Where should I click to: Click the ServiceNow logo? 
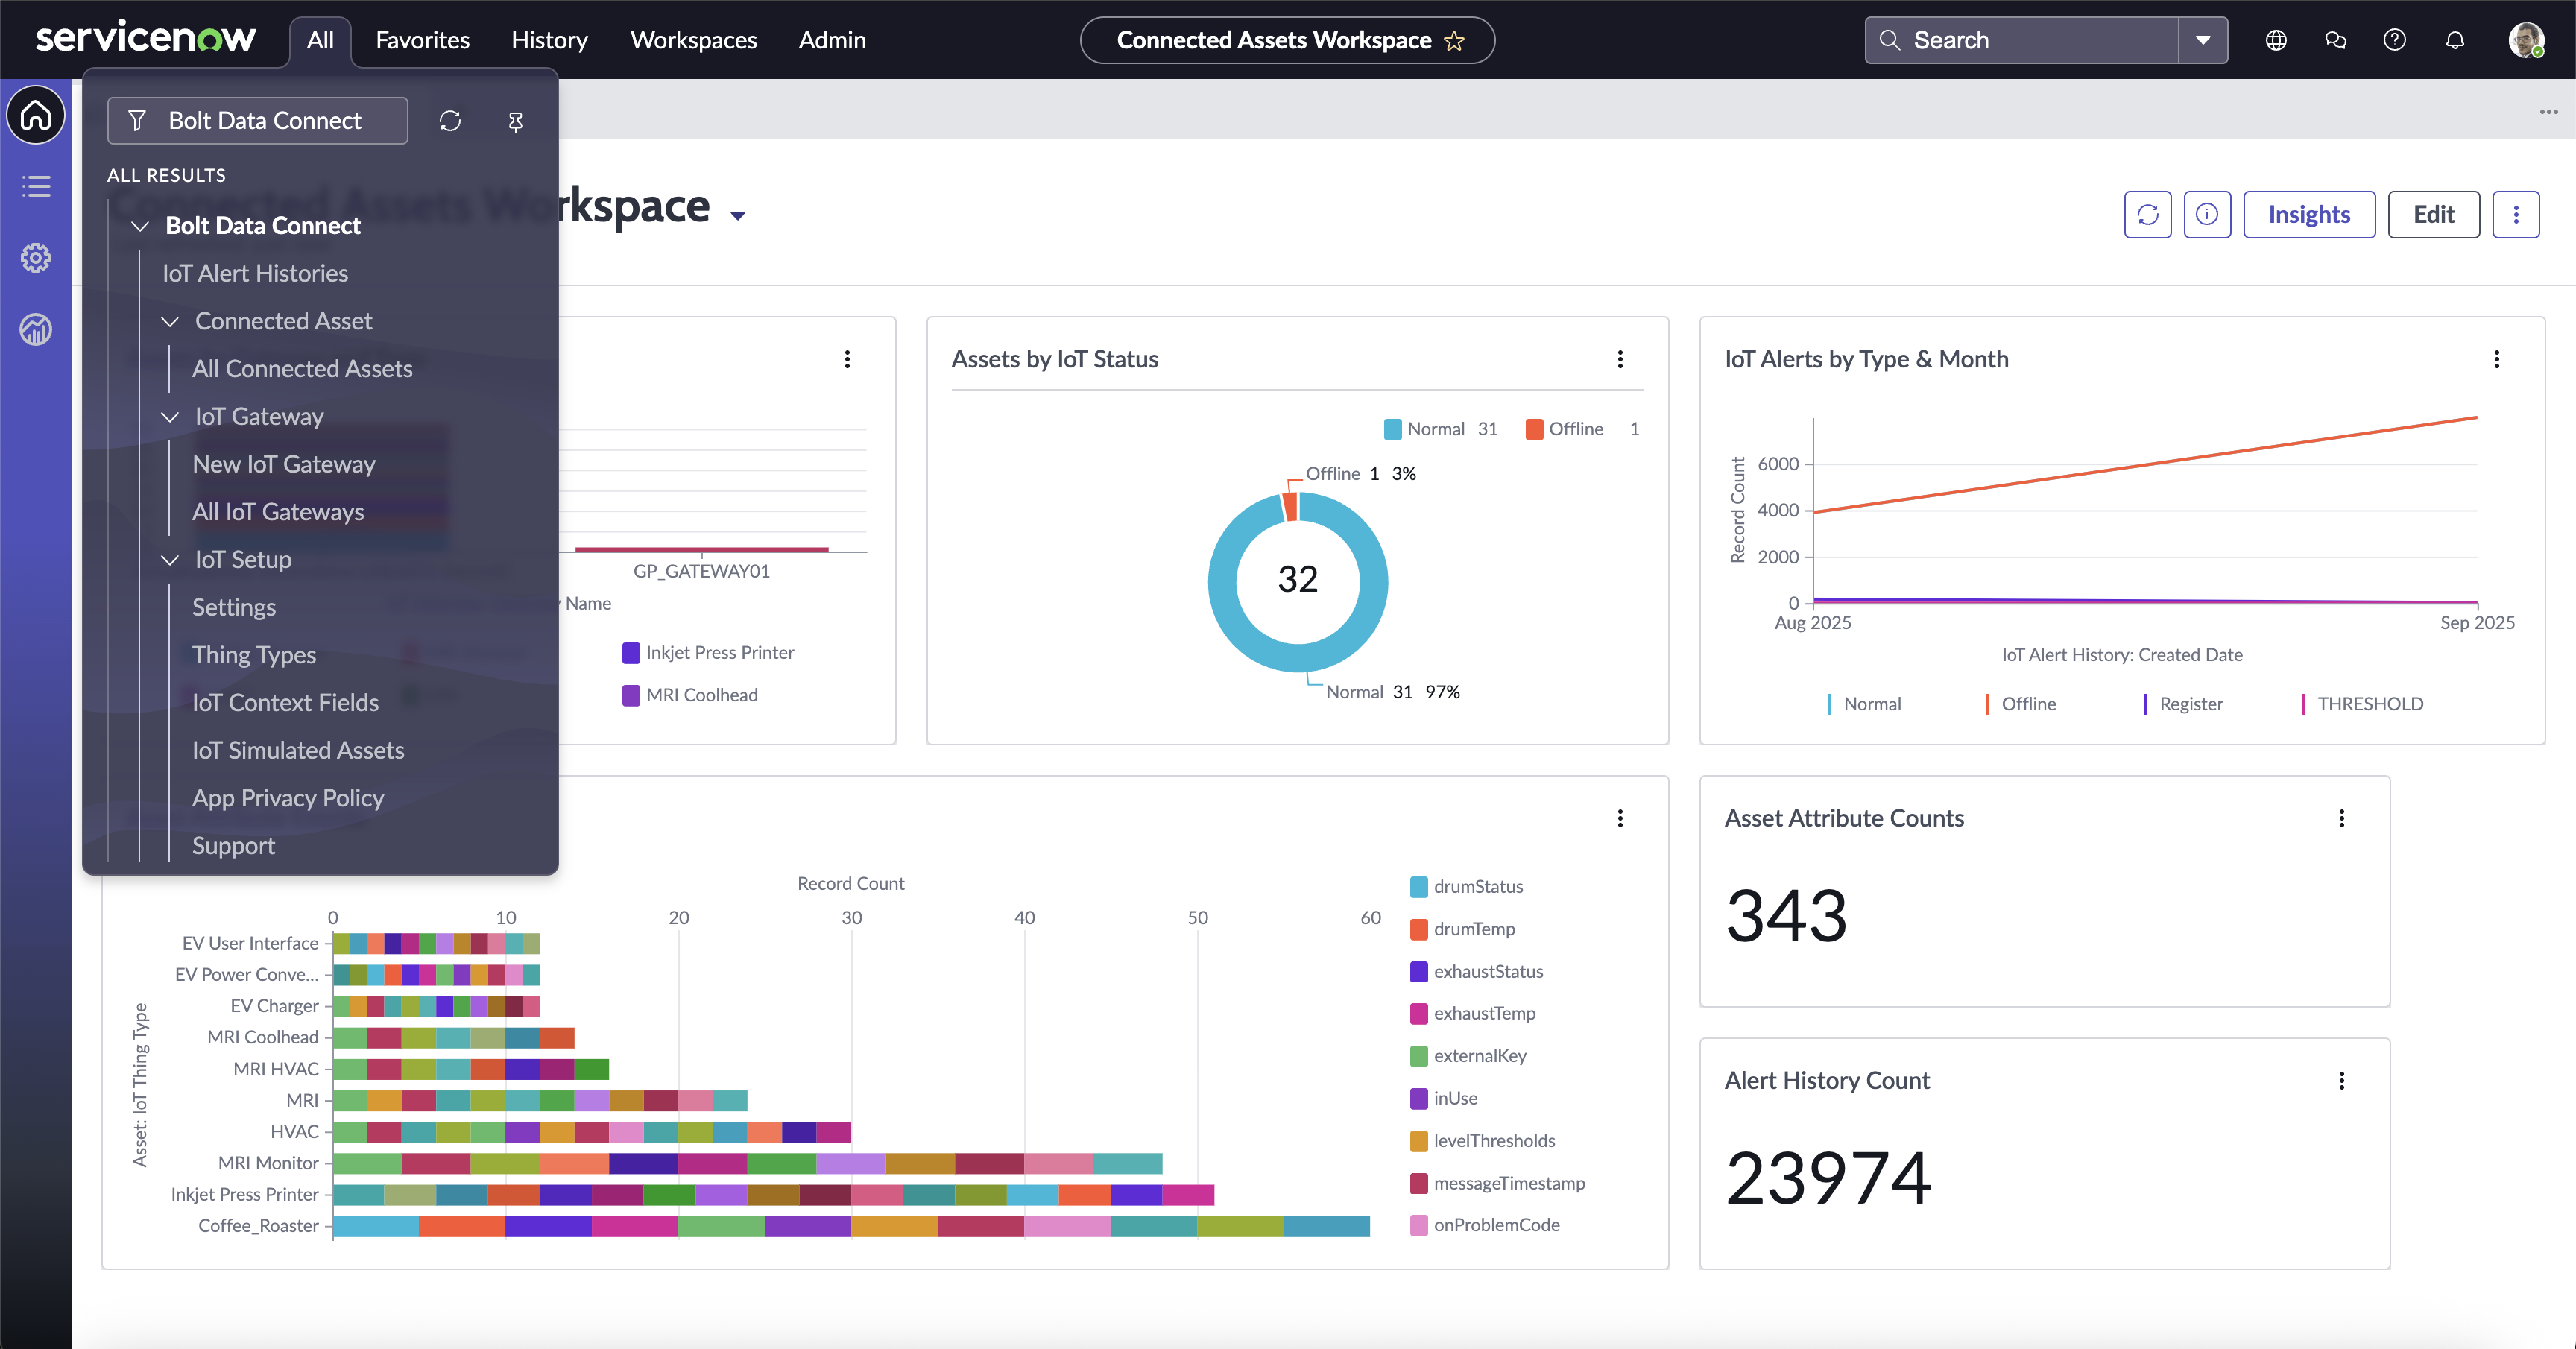tap(146, 38)
